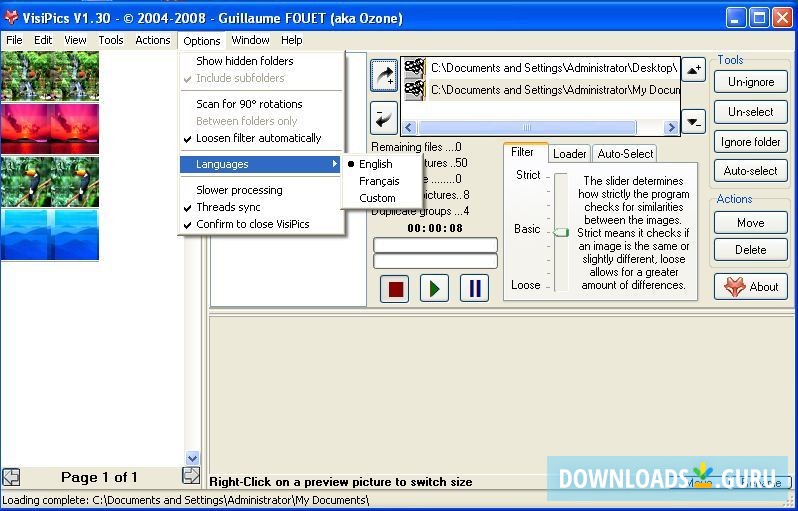Open the Edit menu
The image size is (798, 511).
click(43, 40)
